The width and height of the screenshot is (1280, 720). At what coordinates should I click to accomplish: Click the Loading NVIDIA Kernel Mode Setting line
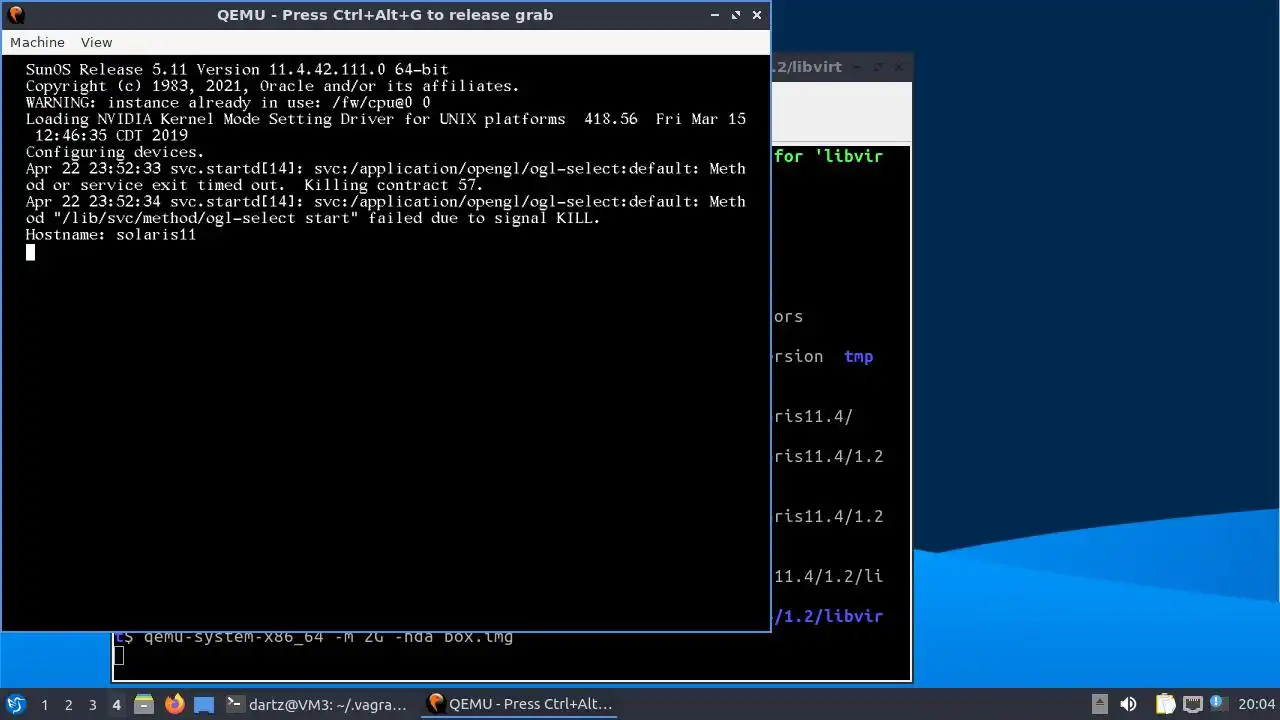pyautogui.click(x=386, y=127)
